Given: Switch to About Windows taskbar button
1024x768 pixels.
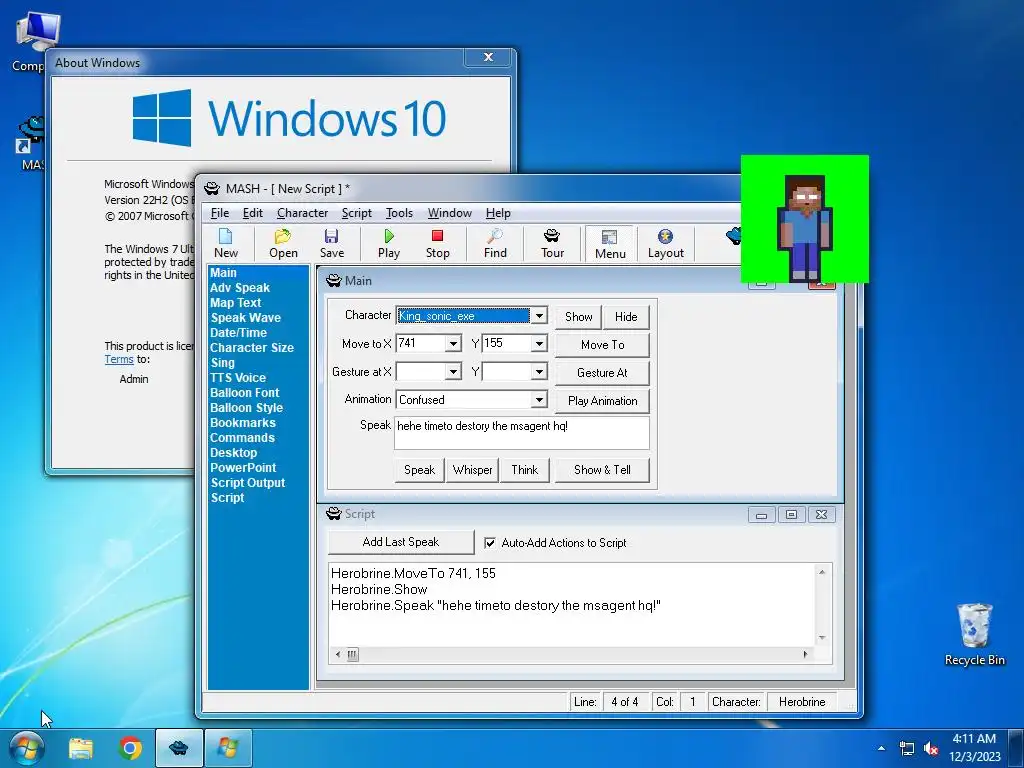Looking at the screenshot, I should 228,748.
